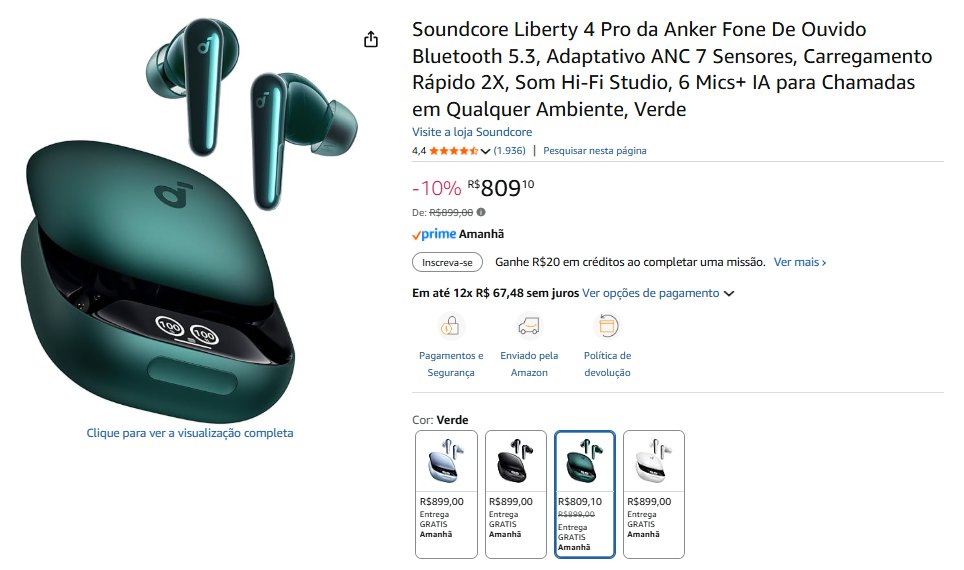Image resolution: width=964 pixels, height=570 pixels.
Task: Expand the rating breakdown chevron
Action: [x=485, y=151]
